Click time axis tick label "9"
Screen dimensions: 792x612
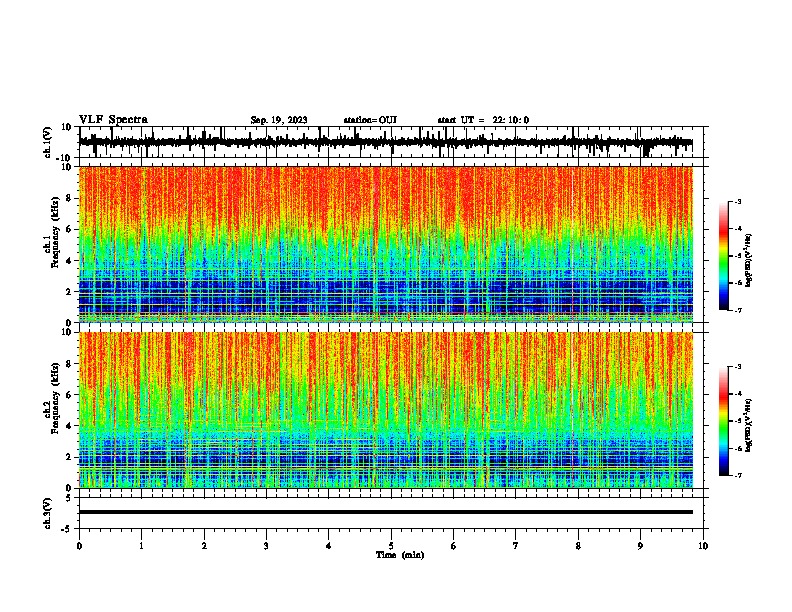640,546
